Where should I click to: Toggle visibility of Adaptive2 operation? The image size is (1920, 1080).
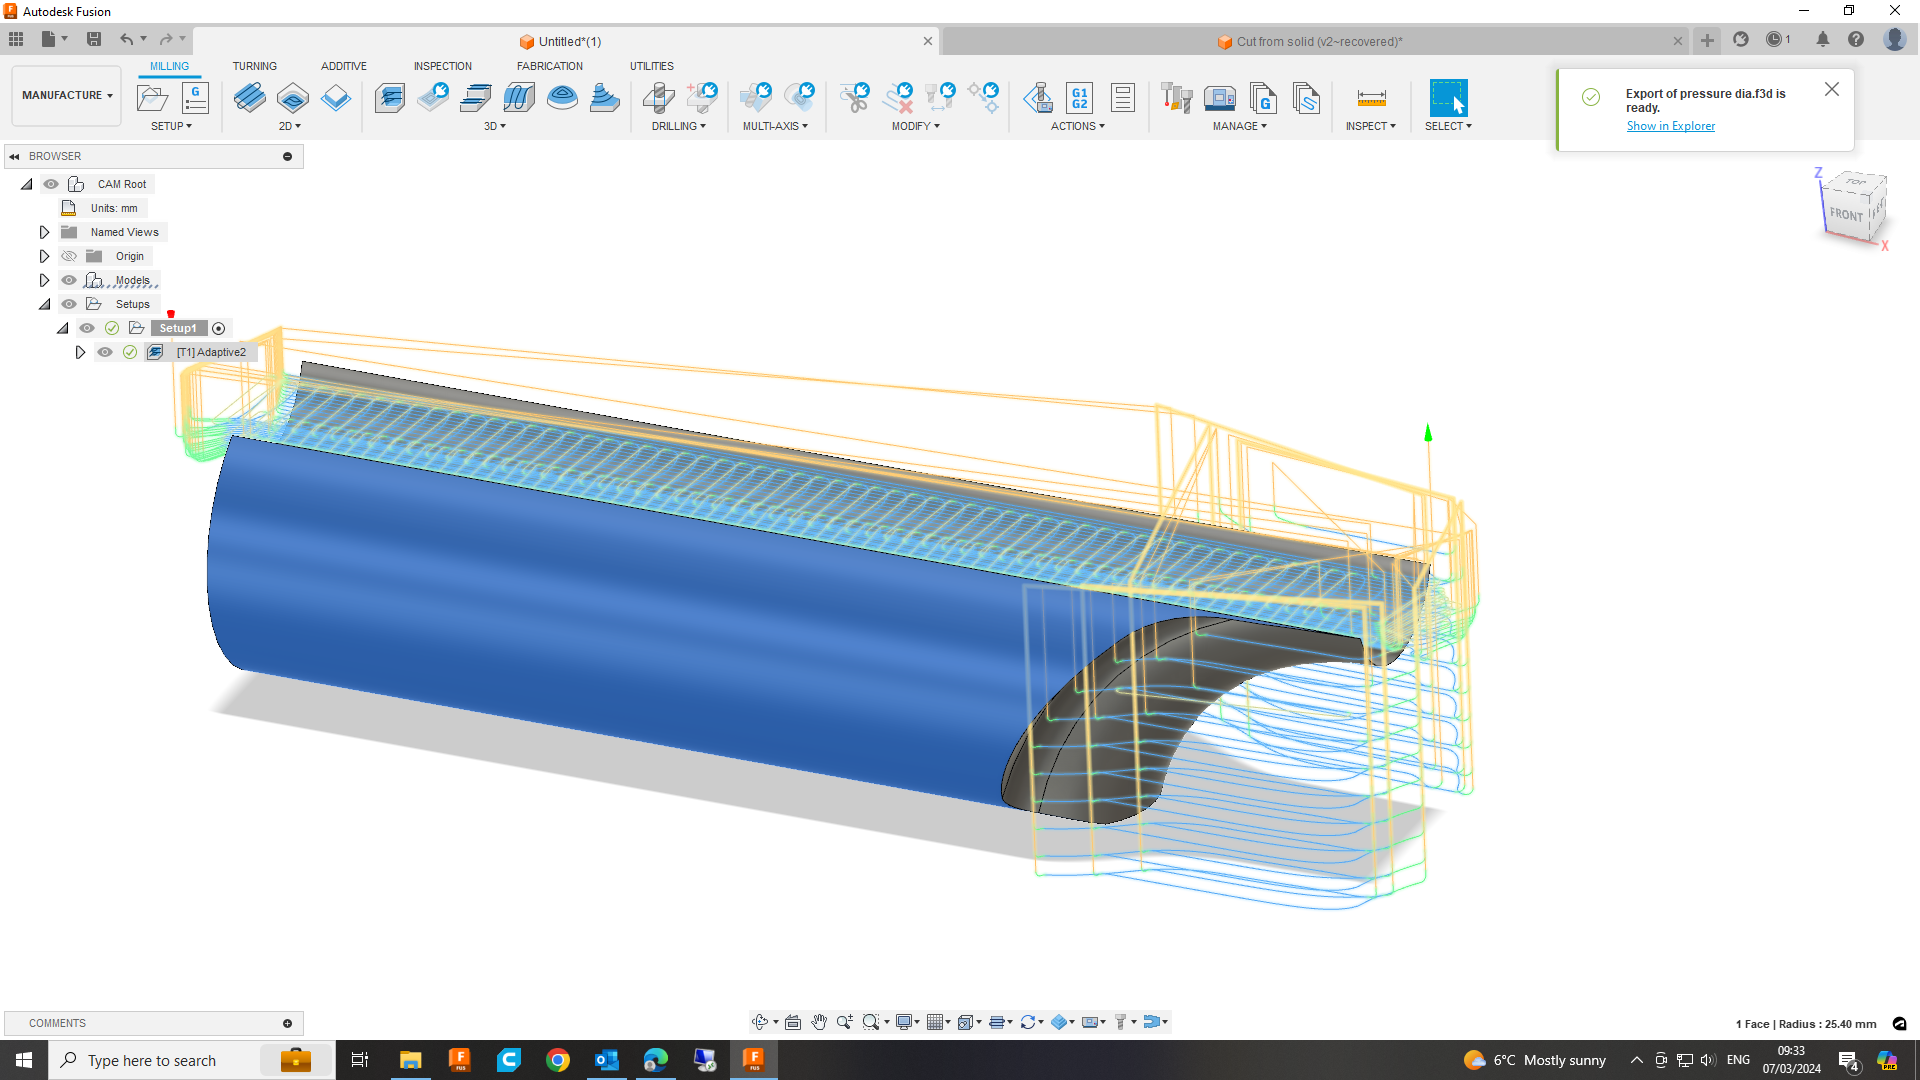[x=105, y=352]
